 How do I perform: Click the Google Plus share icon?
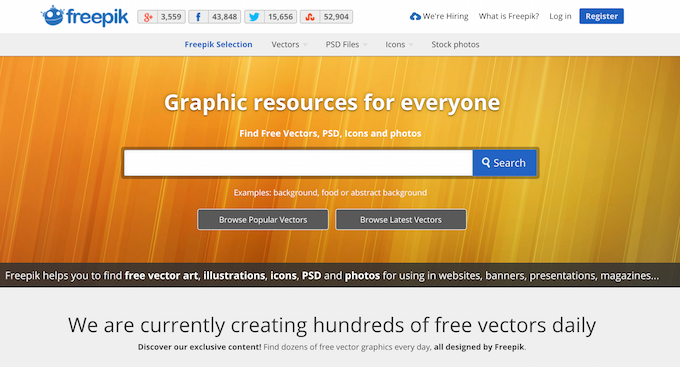coord(147,17)
